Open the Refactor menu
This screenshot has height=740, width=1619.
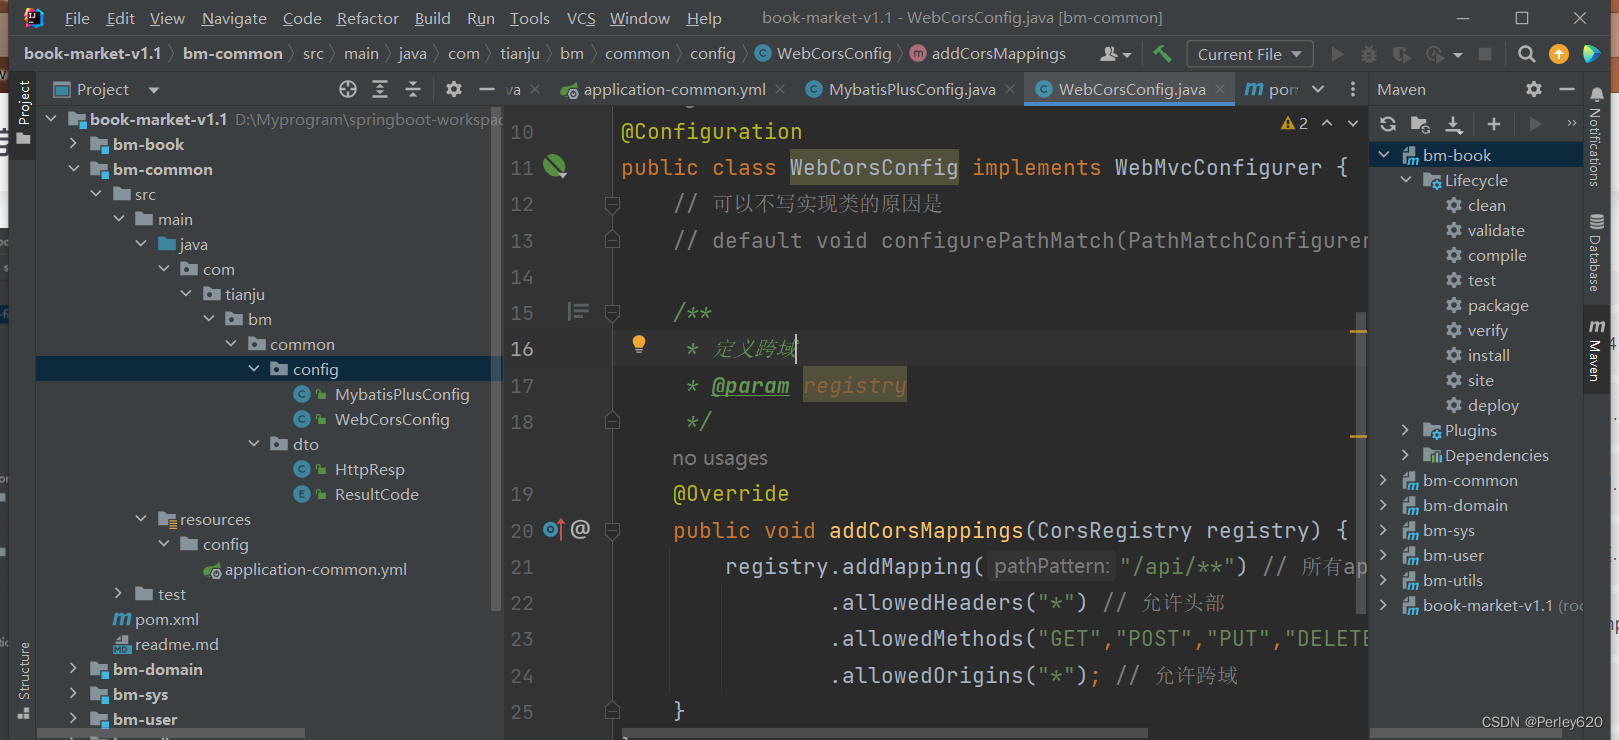367,18
